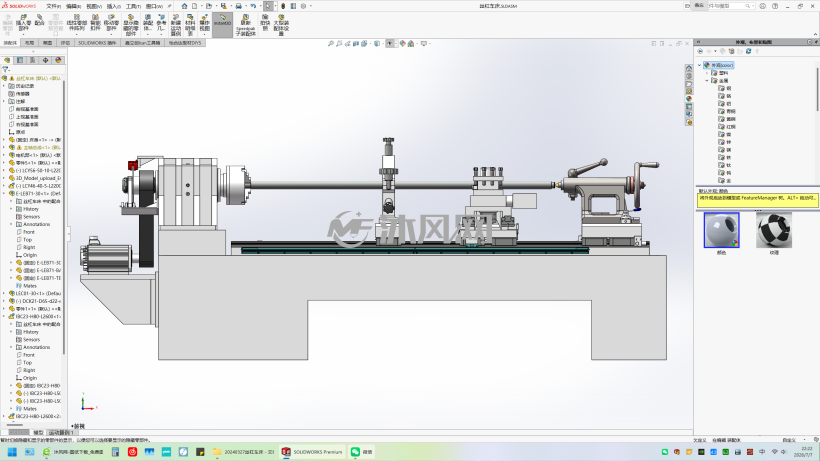Open the 文件 (File) menu
Screen dimensions: 820x461
[x=53, y=6]
